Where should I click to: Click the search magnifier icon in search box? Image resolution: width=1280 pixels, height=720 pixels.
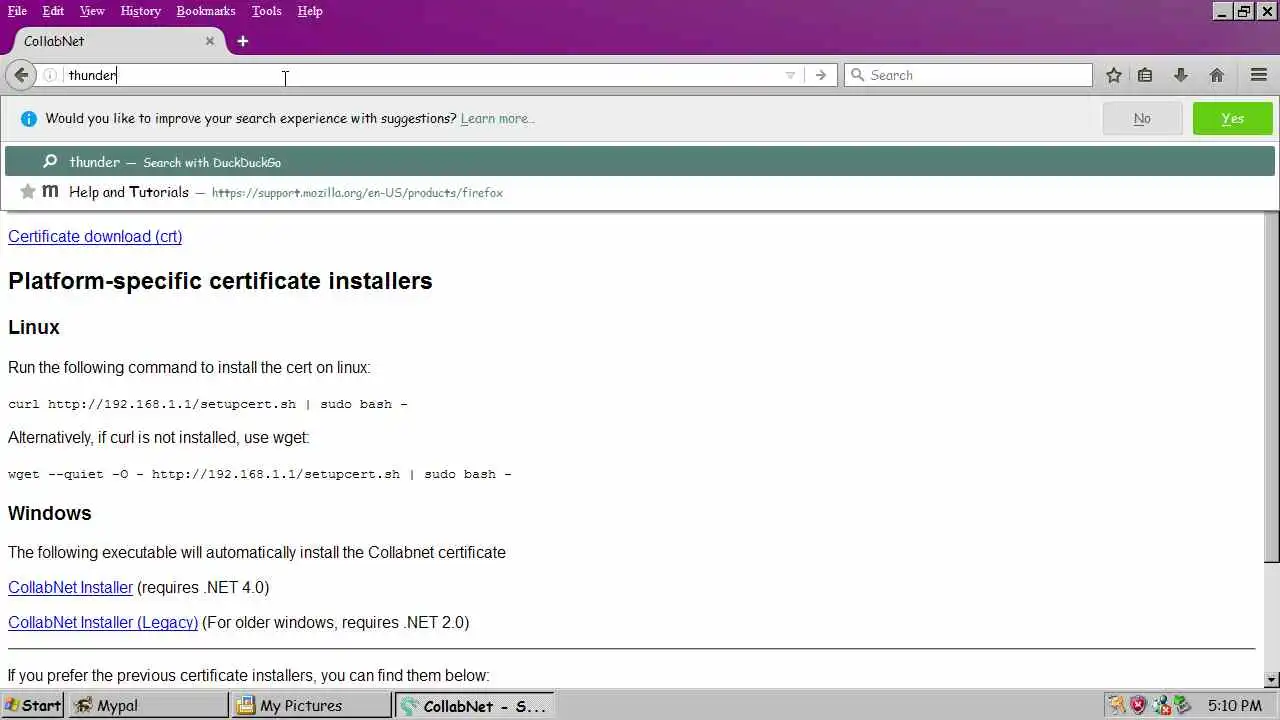point(857,75)
